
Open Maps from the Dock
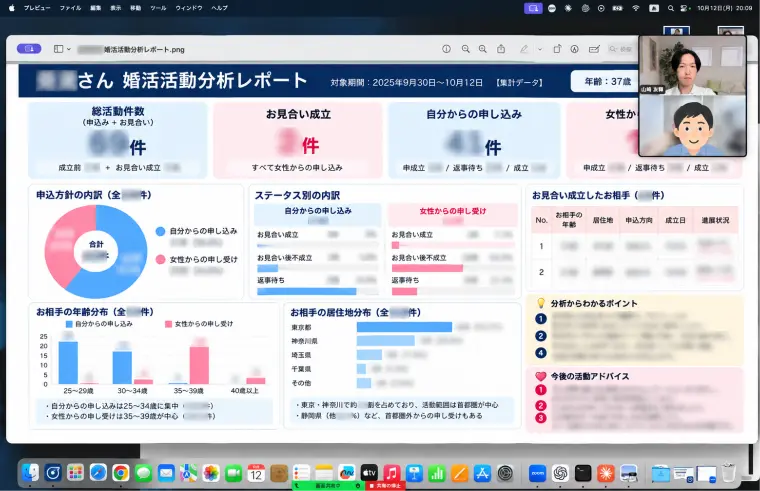(189, 473)
